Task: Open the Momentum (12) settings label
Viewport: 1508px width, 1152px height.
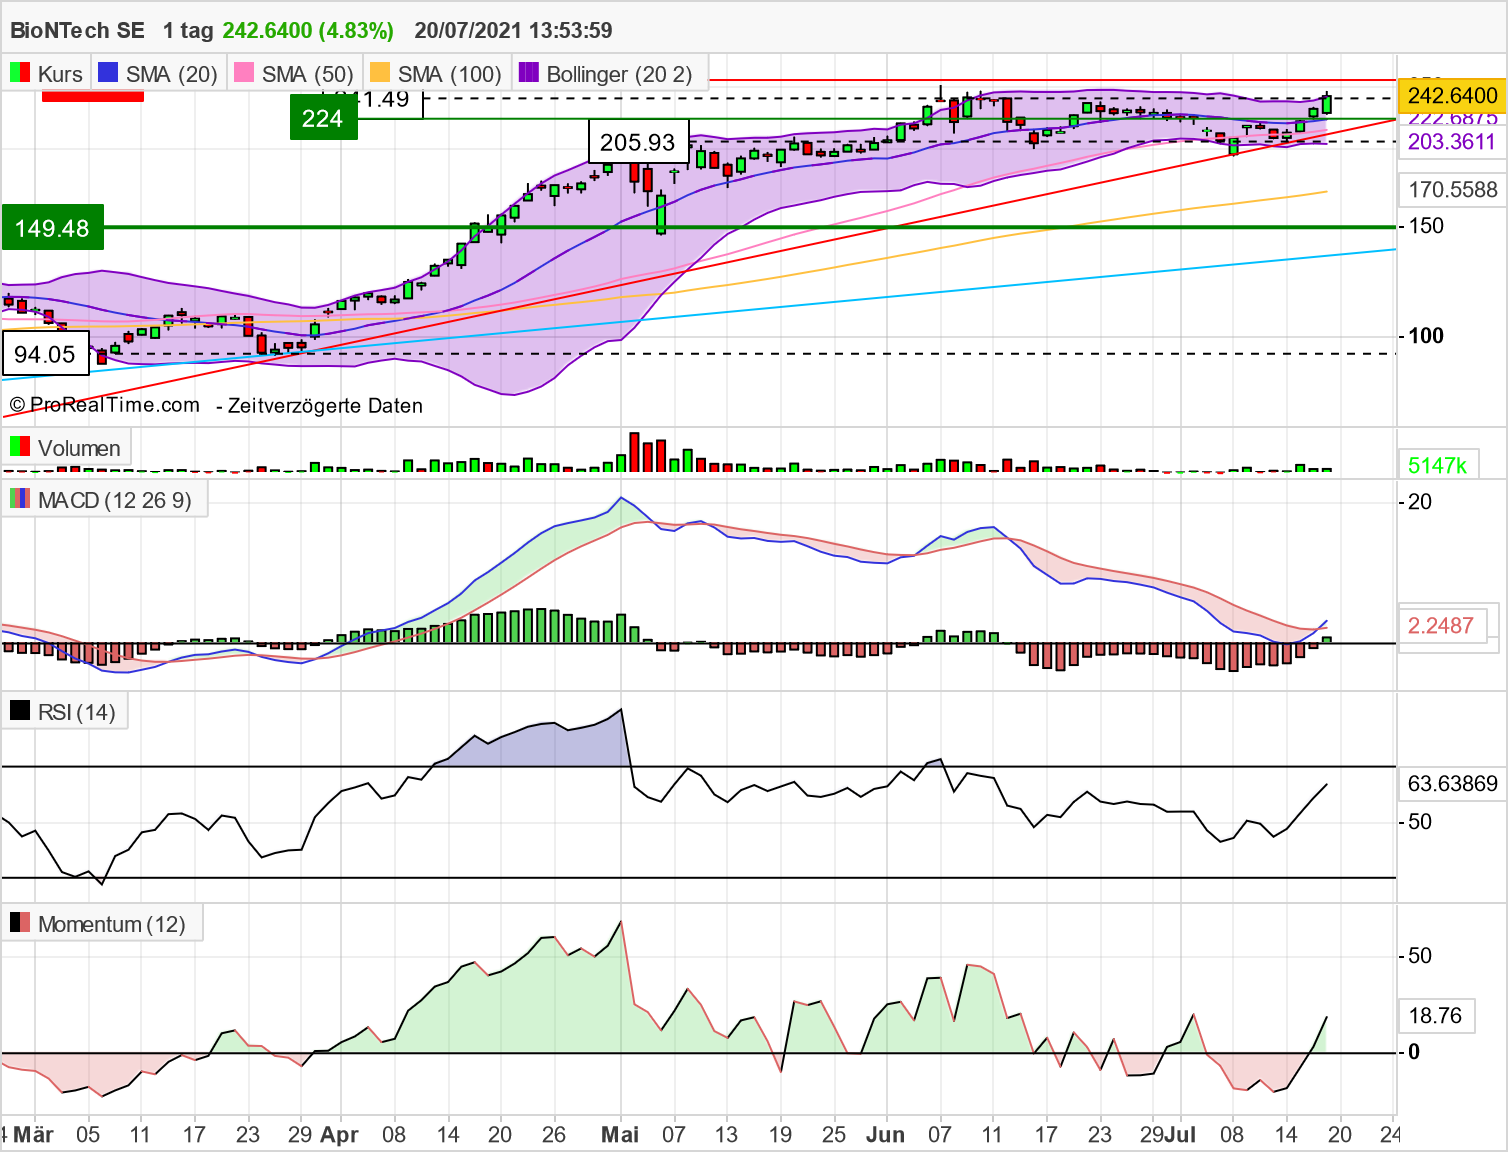Action: 112,923
